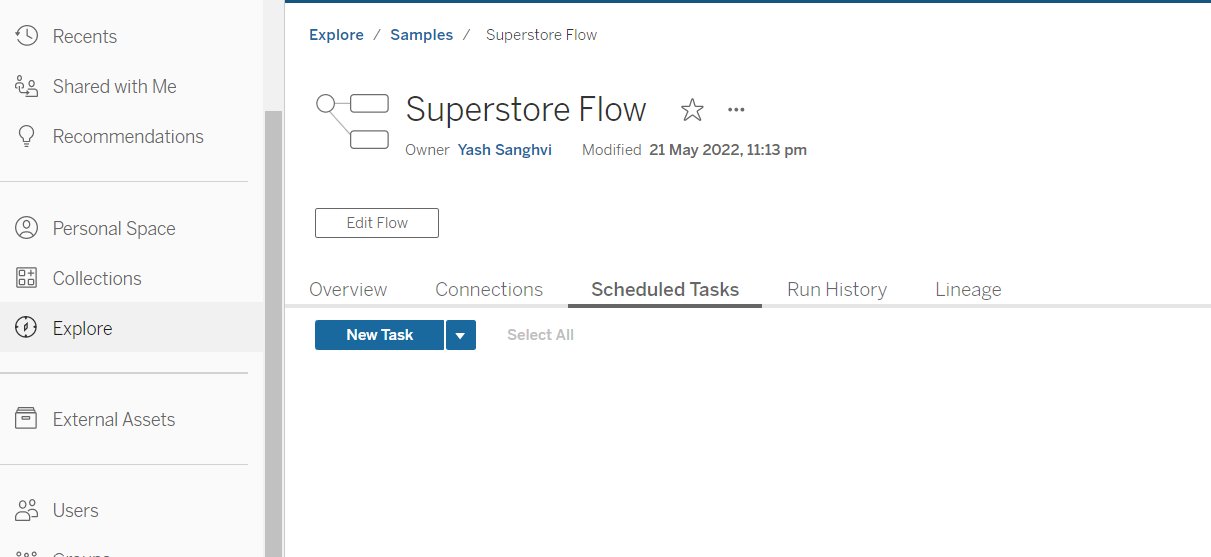Click the Personal Space person icon
The width and height of the screenshot is (1211, 557).
tap(27, 228)
